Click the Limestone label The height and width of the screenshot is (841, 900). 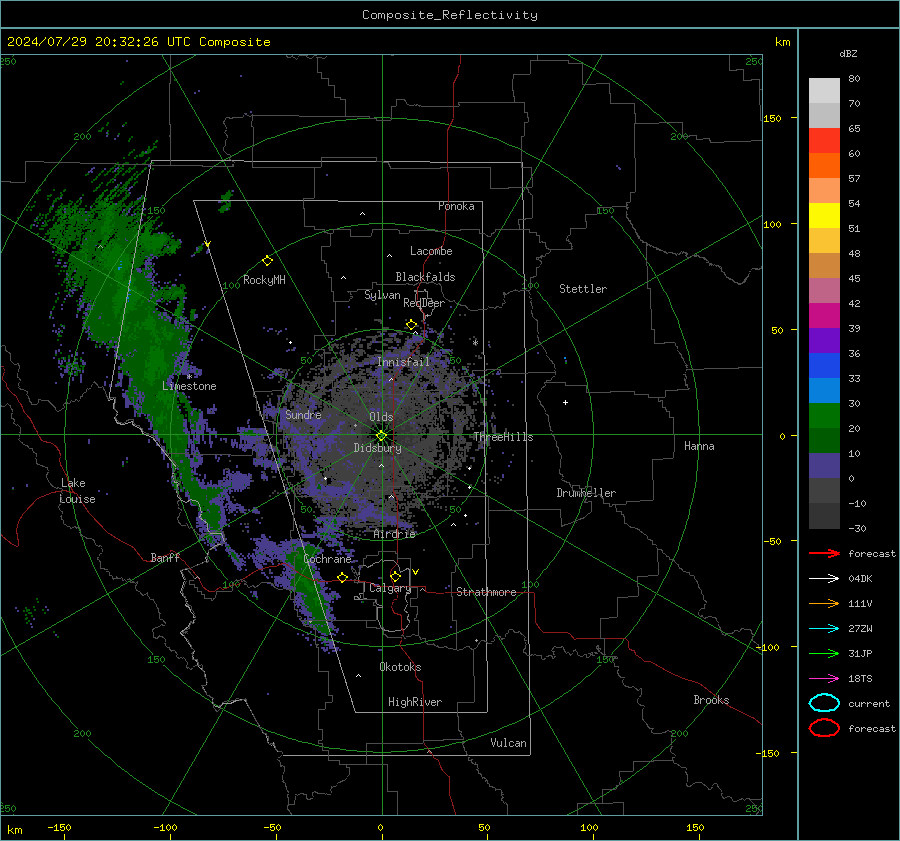[189, 386]
